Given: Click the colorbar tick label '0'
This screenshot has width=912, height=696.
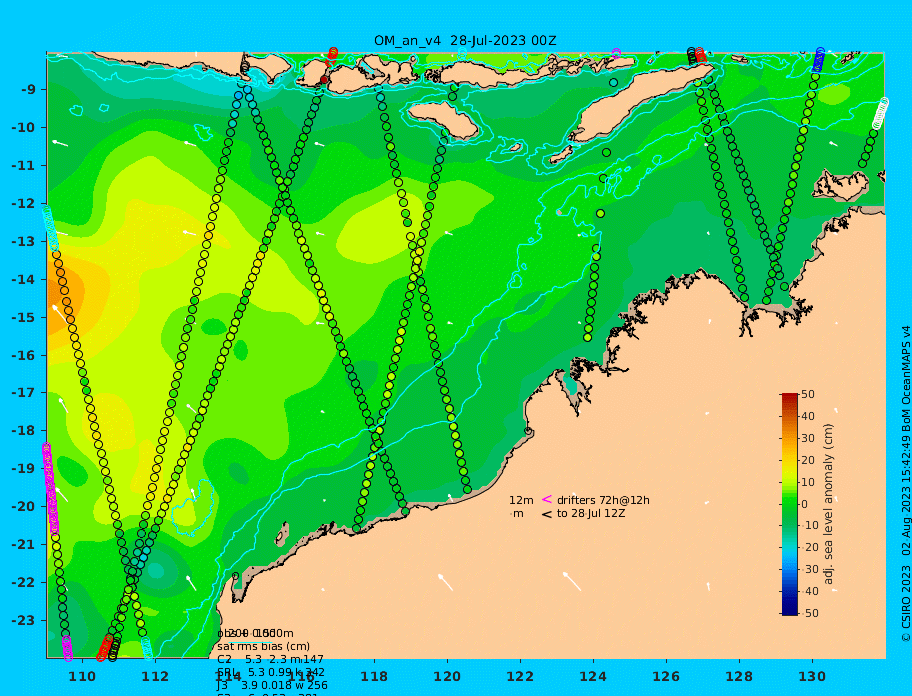Looking at the screenshot, I should click(805, 504).
